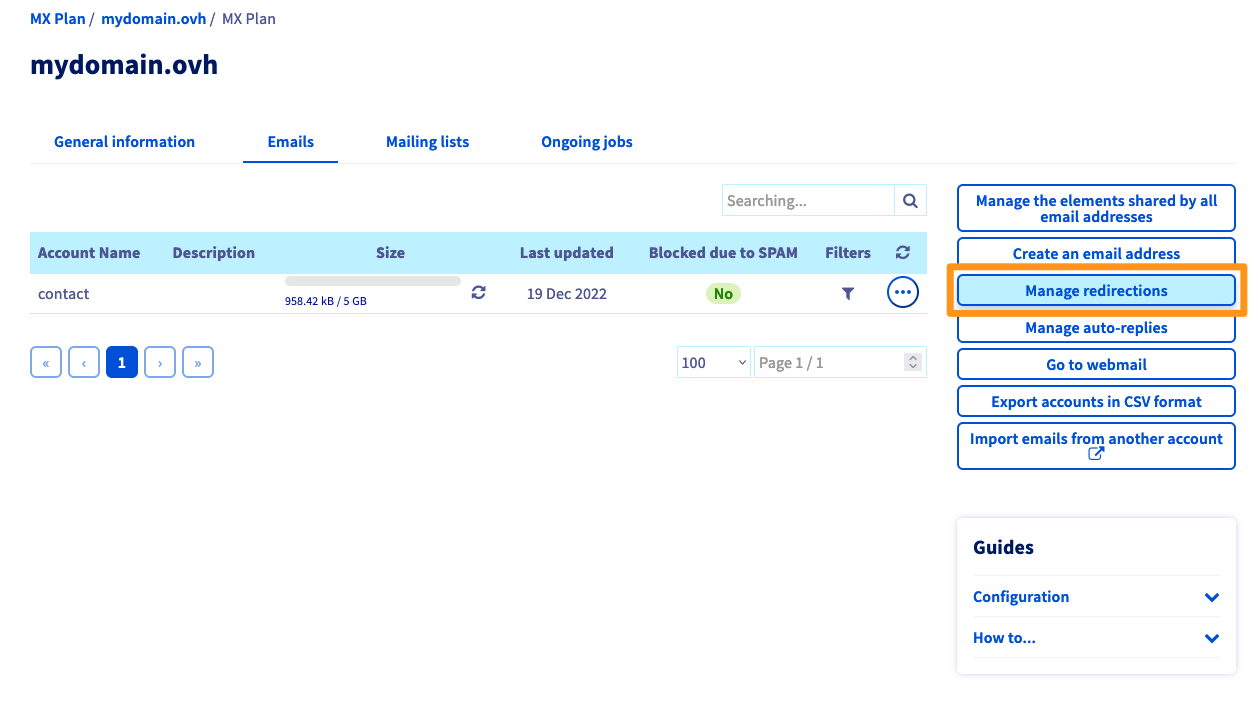Click Manage redirections button
Image resolution: width=1259 pixels, height=702 pixels.
(x=1096, y=291)
